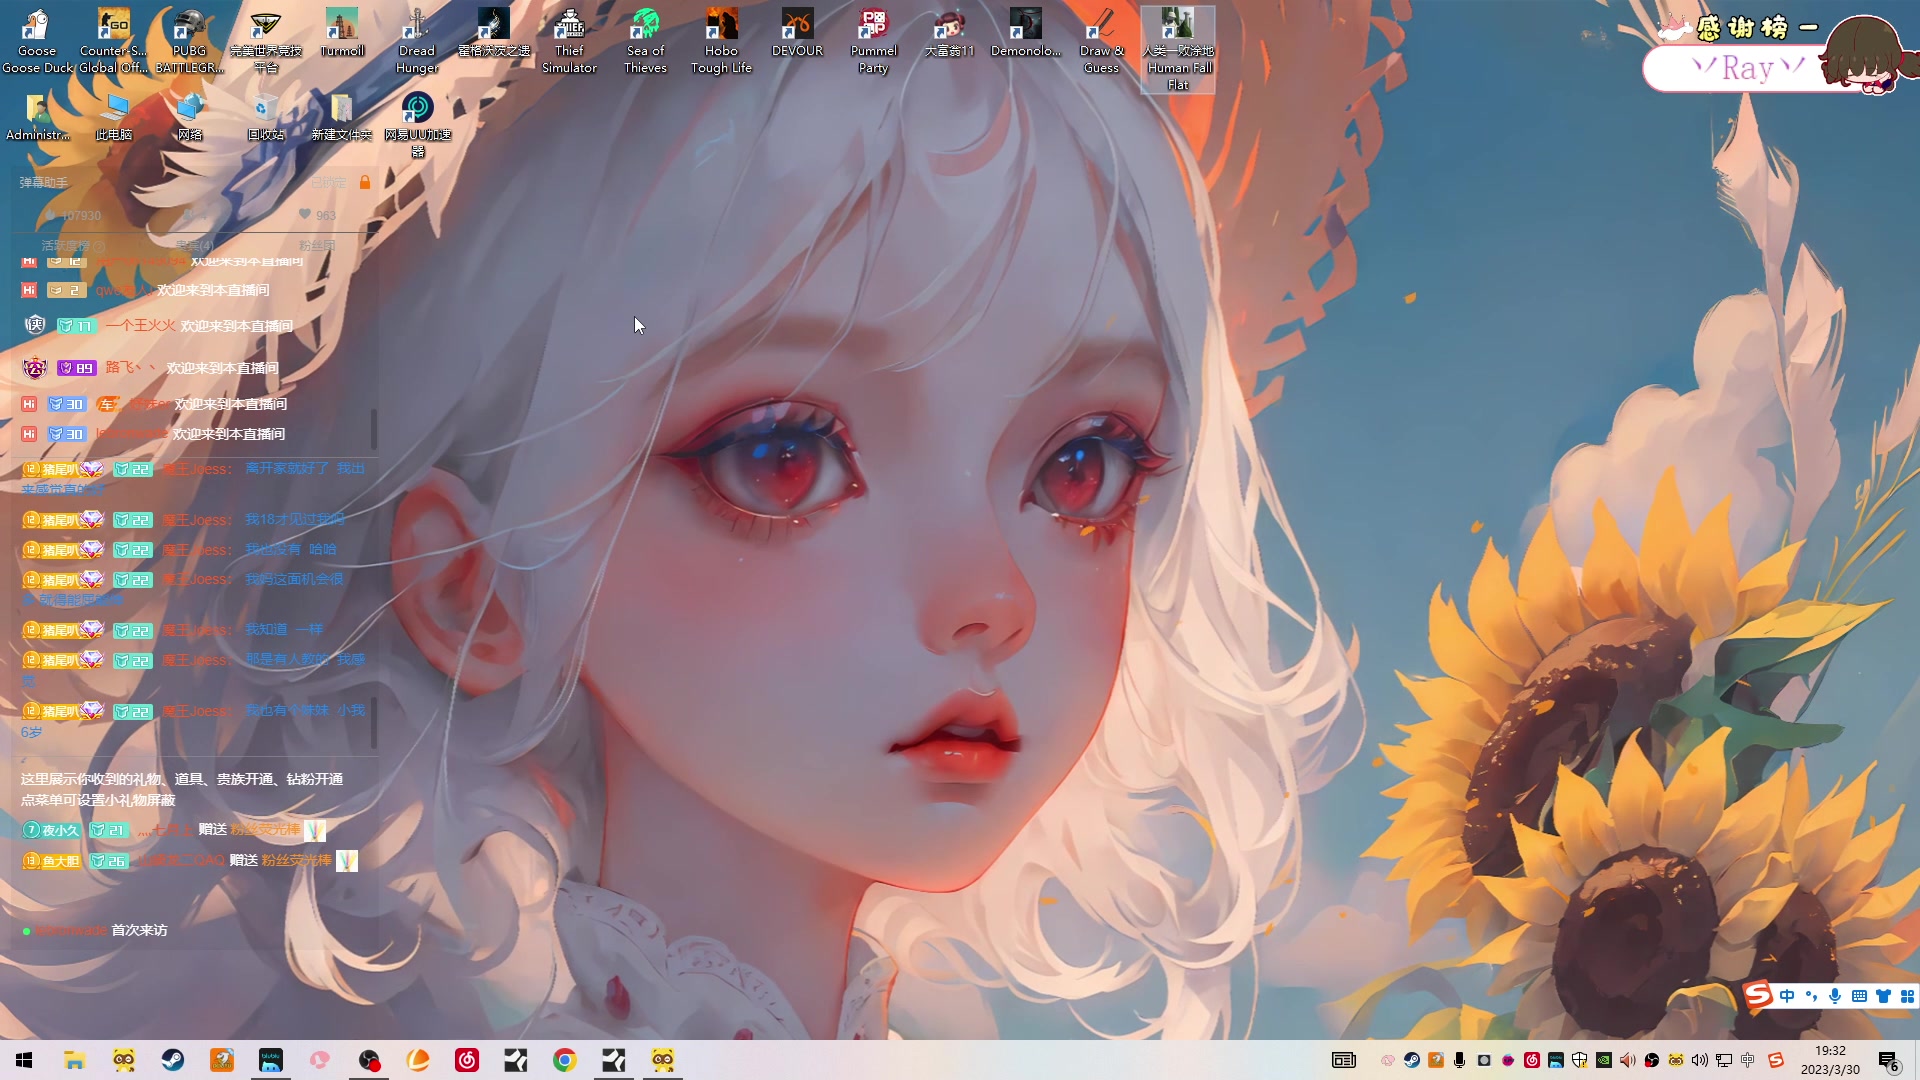Click username 路飞、、 in chat
This screenshot has width=1920, height=1080.
pyautogui.click(x=131, y=368)
